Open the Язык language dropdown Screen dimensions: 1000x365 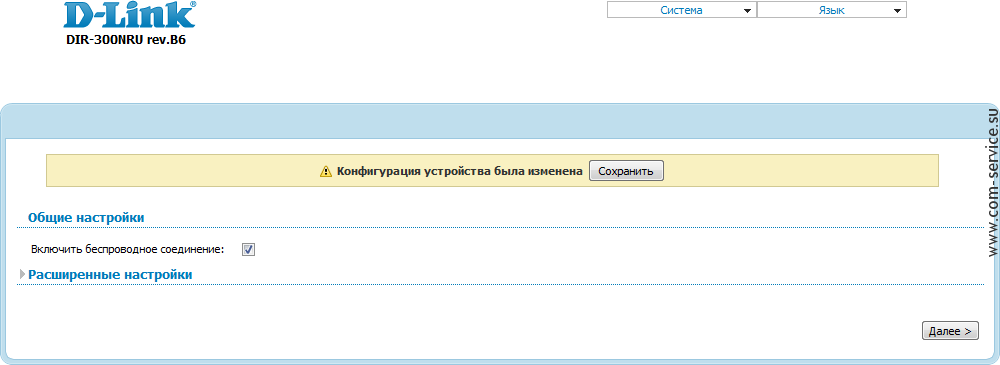pyautogui.click(x=832, y=10)
